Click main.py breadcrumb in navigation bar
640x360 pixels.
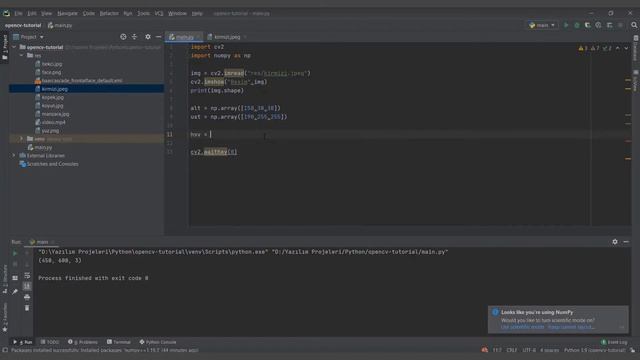pyautogui.click(x=60, y=25)
